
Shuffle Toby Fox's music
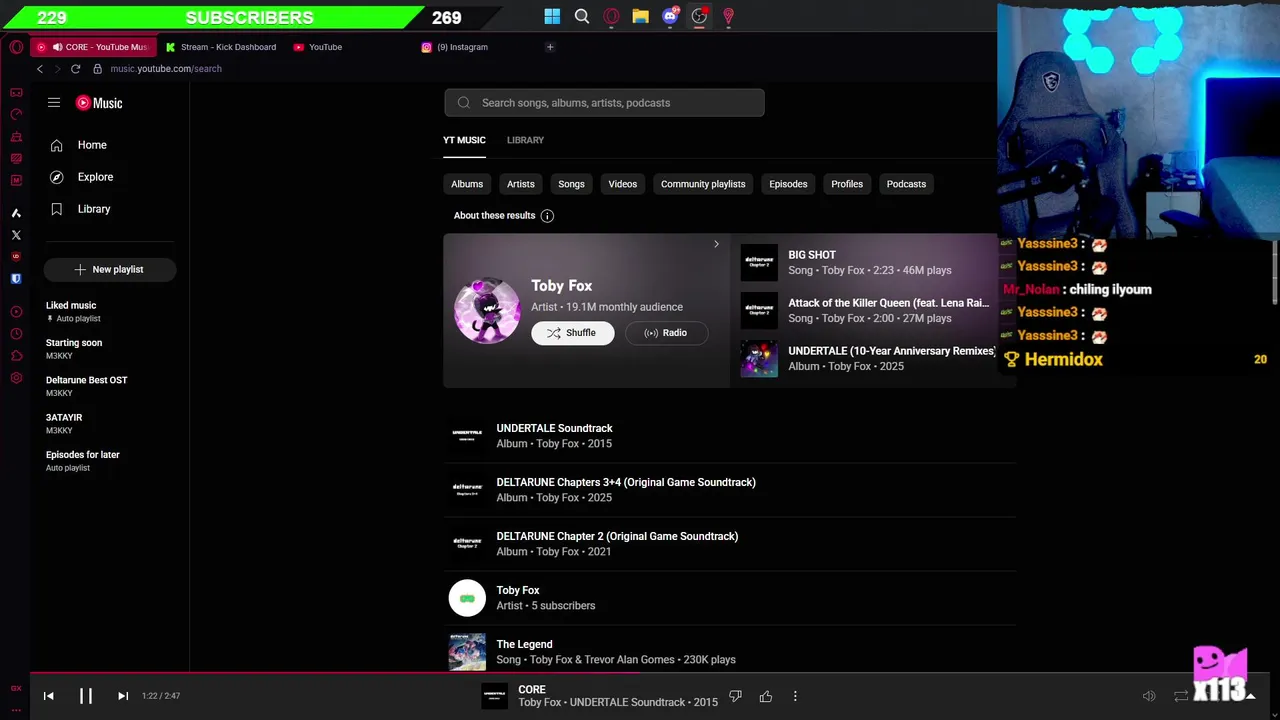(572, 333)
